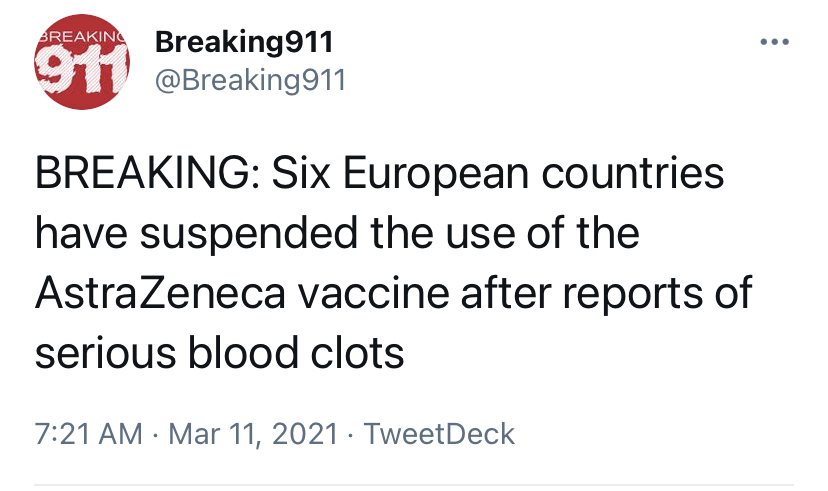Click the word serious in the tweet
Viewport: 828px width, 491px height.
(105, 353)
